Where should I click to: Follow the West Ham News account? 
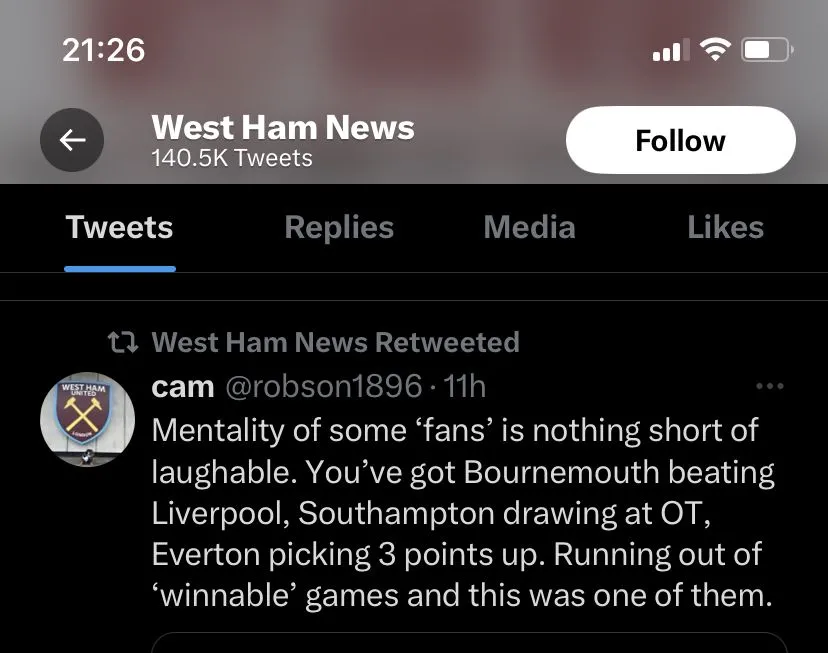click(680, 141)
